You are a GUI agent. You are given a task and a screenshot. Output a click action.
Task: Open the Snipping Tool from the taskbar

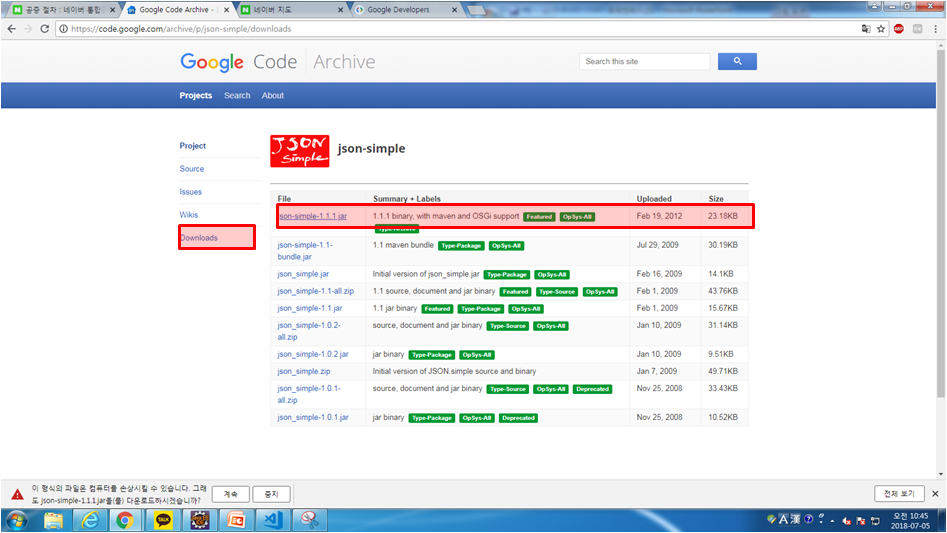(310, 520)
